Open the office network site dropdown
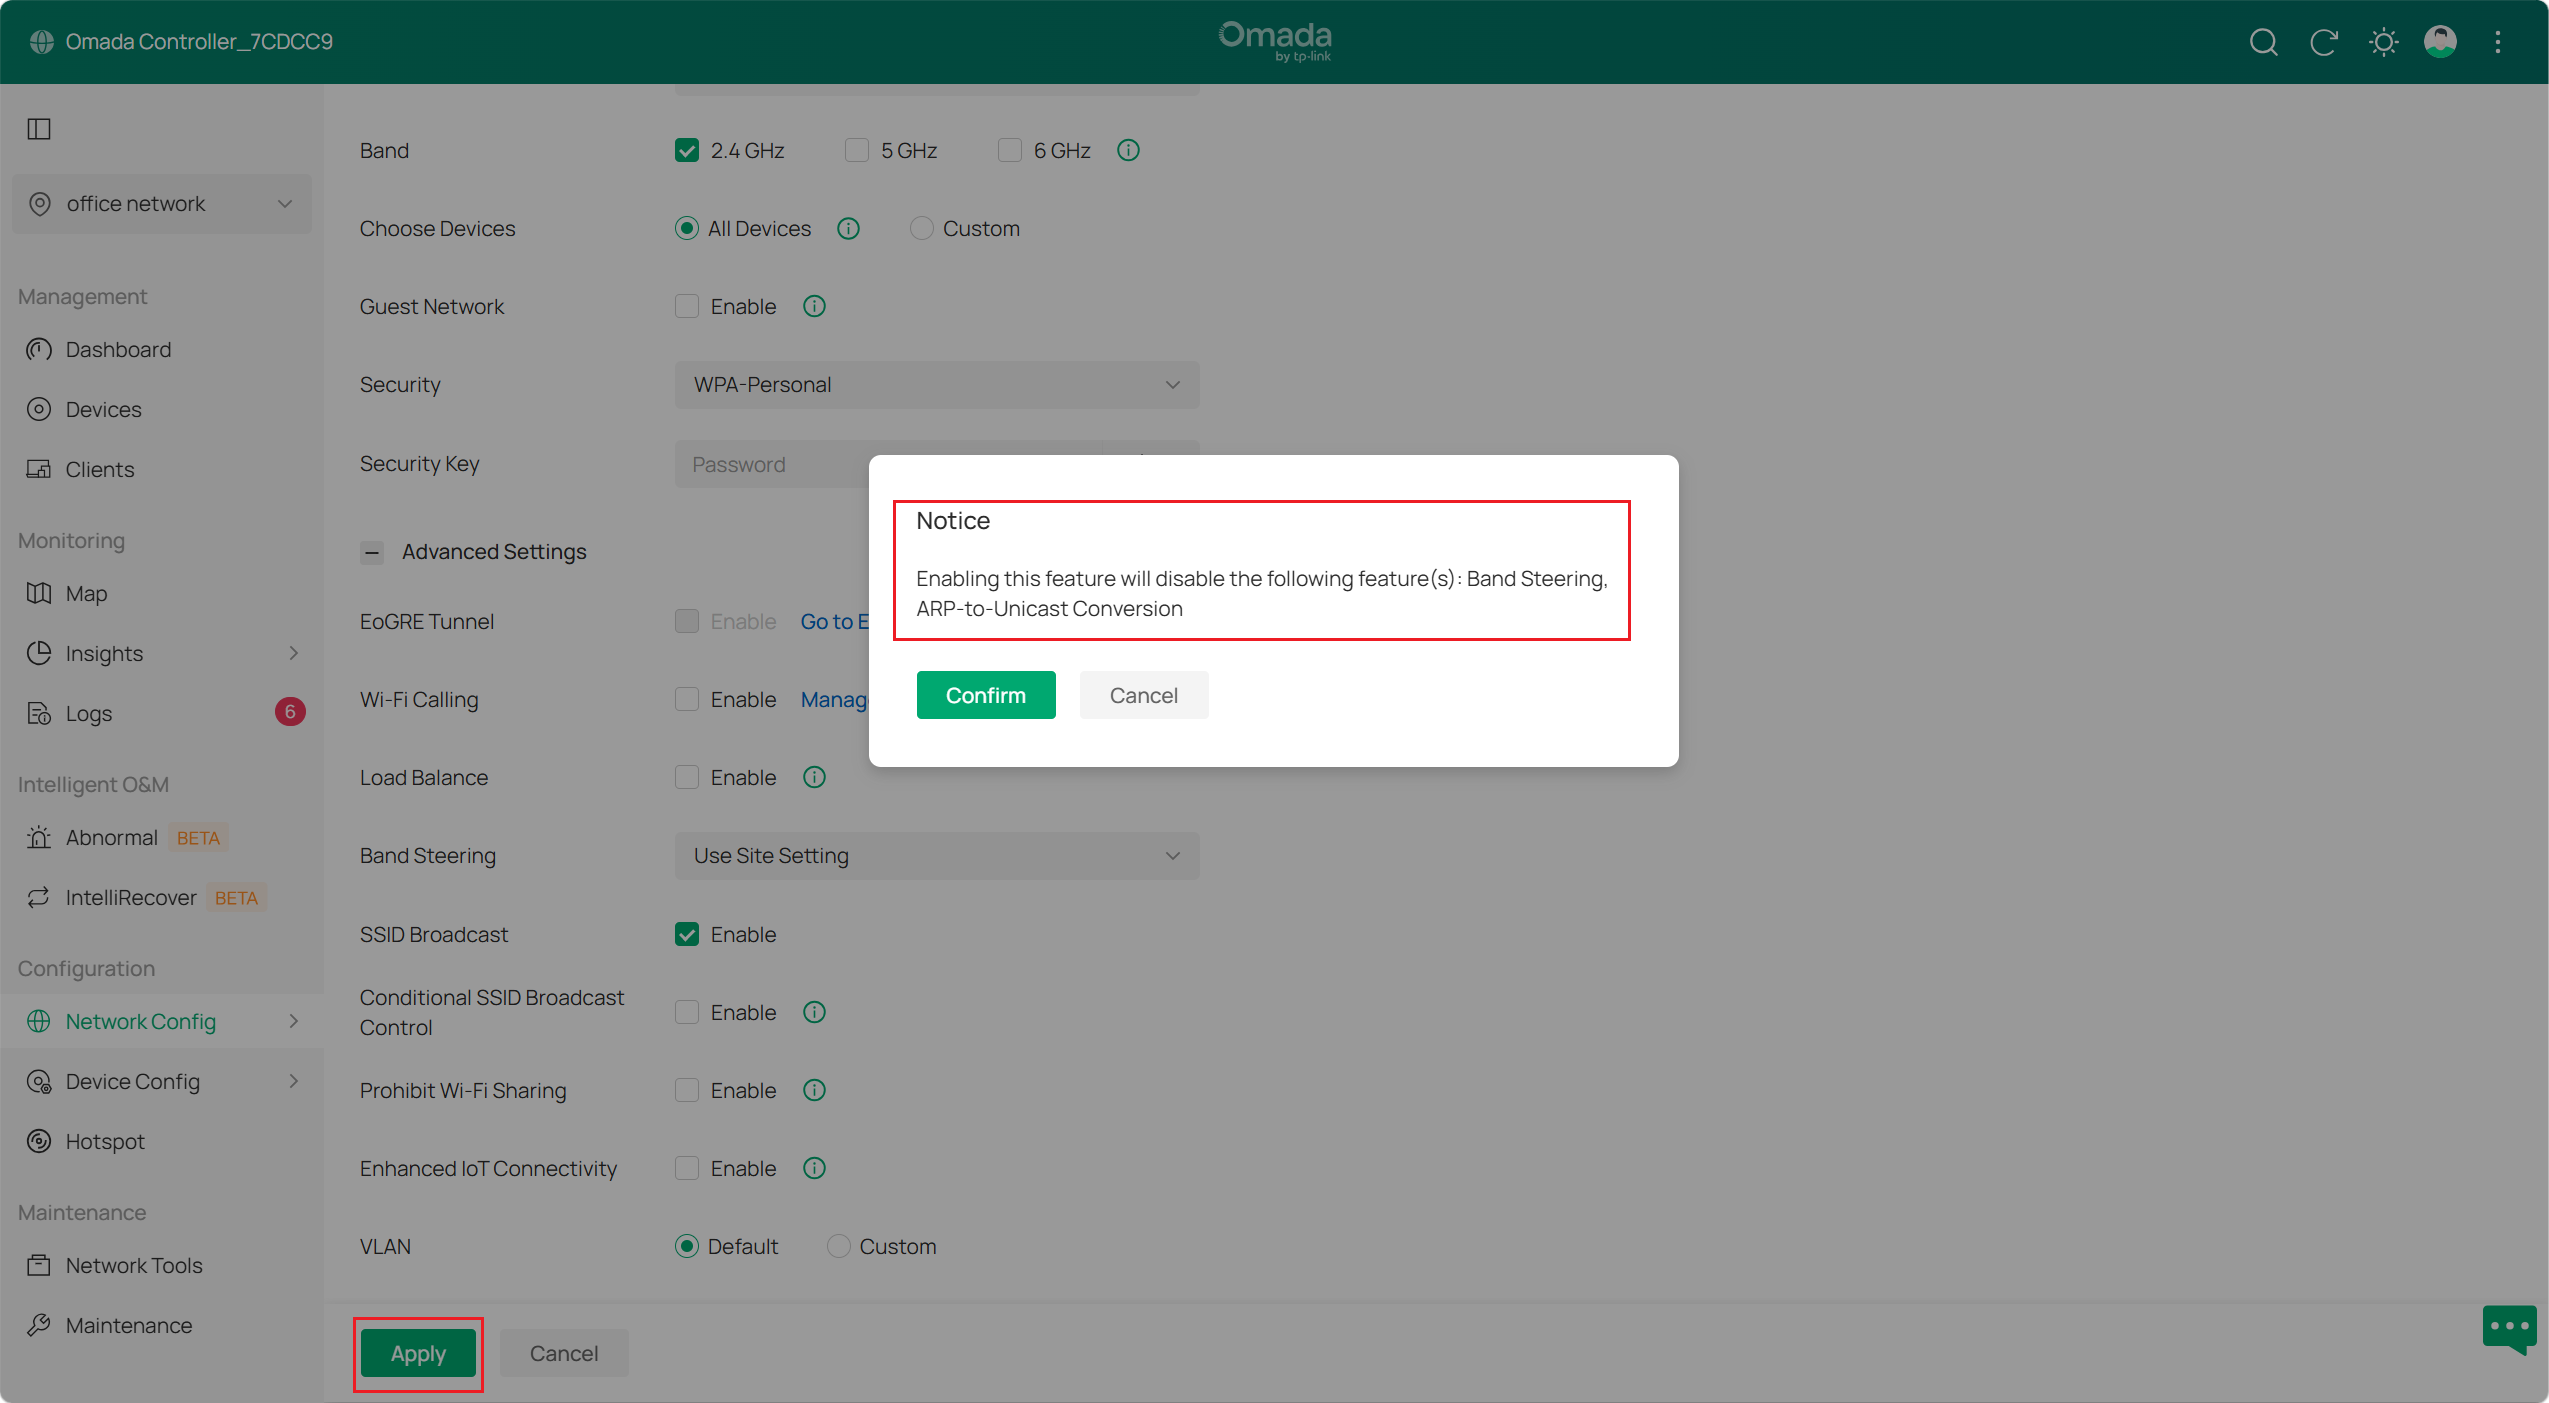 click(x=162, y=204)
